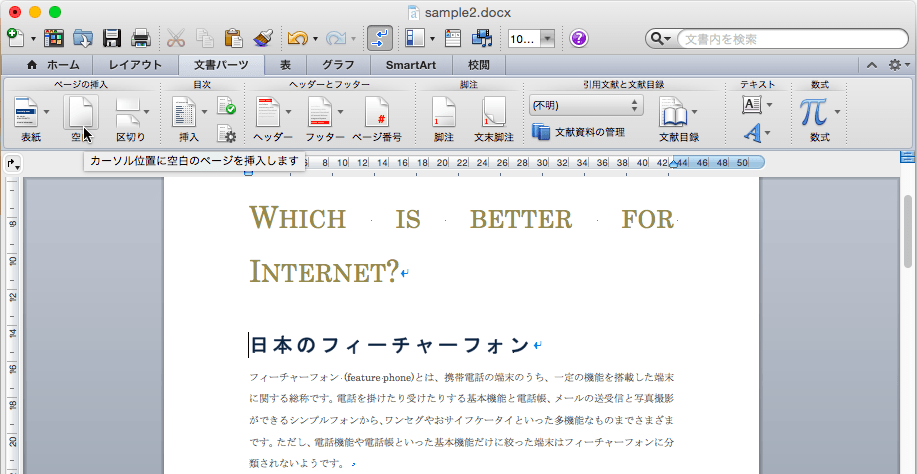Save the document with floppy icon
The image size is (917, 474).
coord(112,39)
